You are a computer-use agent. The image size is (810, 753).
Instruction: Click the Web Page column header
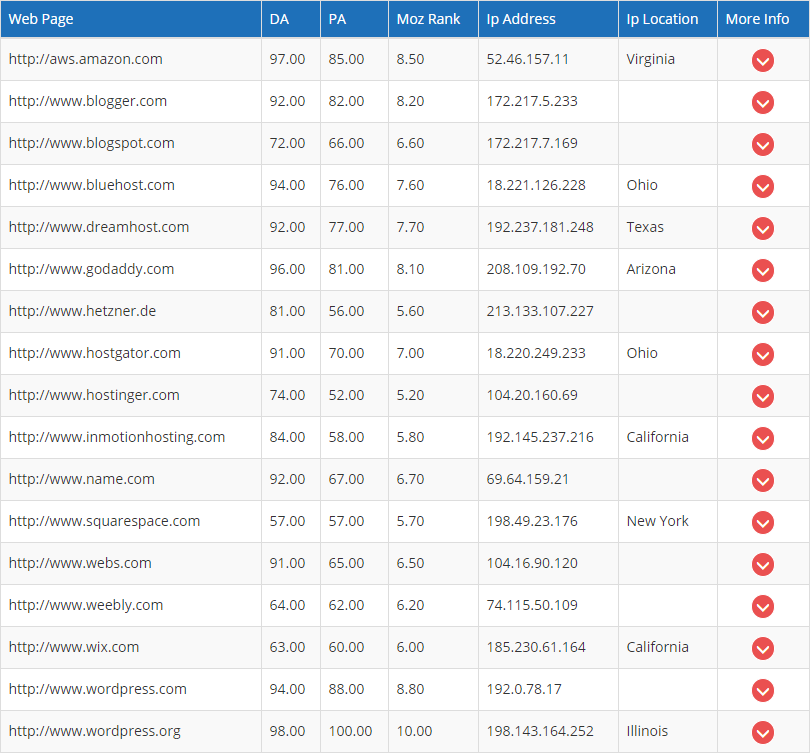(x=131, y=19)
